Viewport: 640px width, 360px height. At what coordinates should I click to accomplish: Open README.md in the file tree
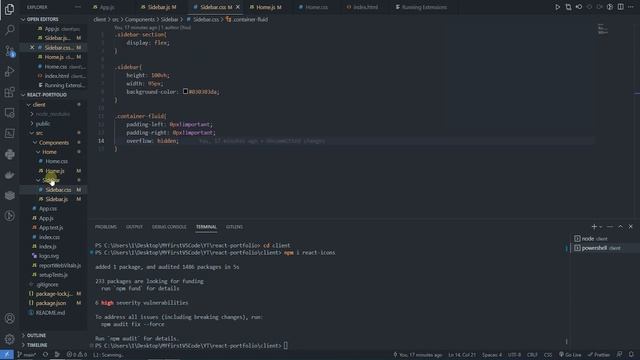(x=50, y=313)
